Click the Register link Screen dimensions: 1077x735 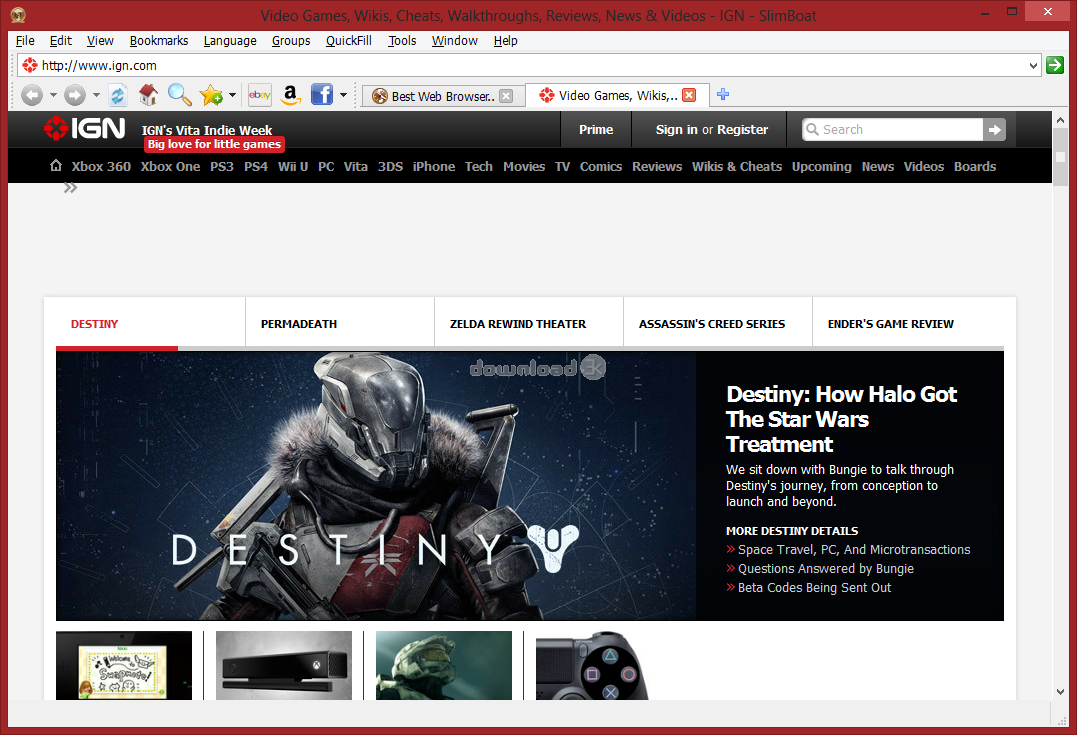point(742,129)
